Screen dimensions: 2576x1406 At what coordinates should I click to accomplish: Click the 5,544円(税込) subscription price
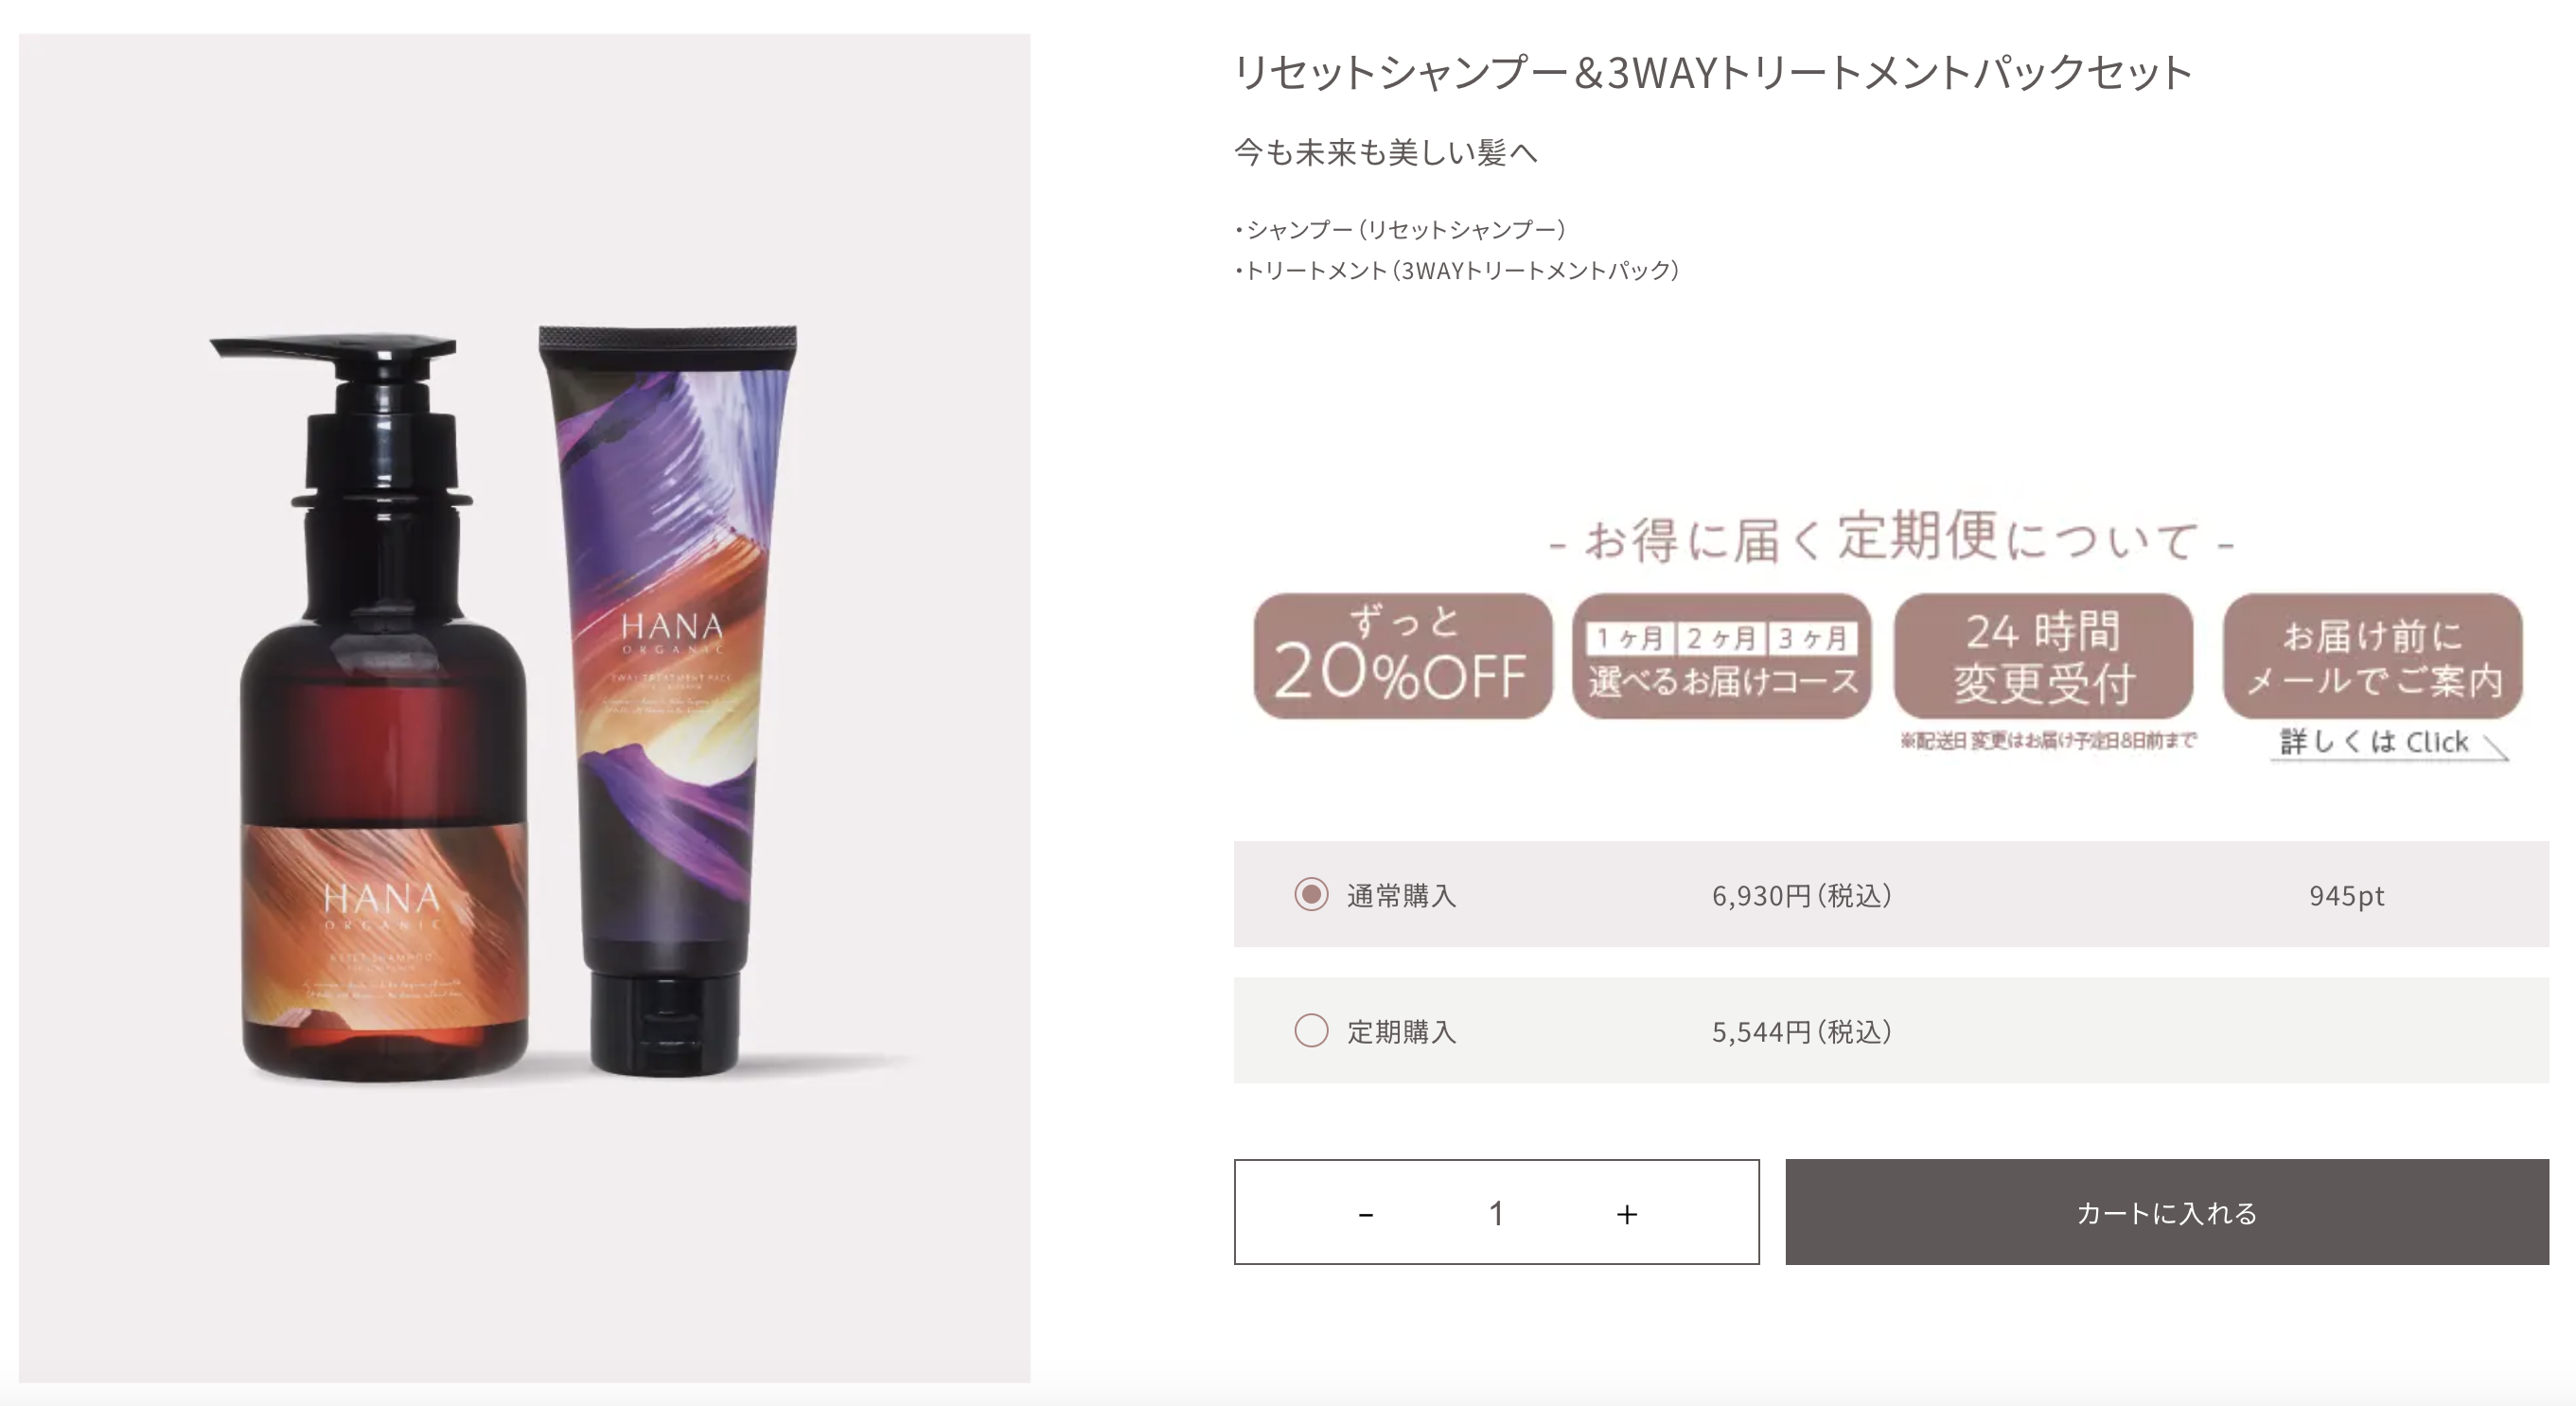click(x=1802, y=1031)
